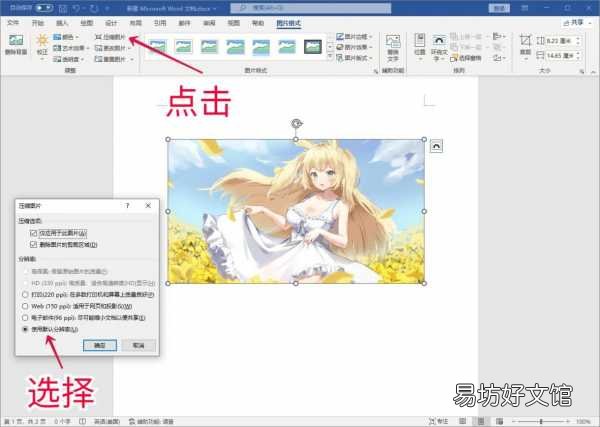Open Position (位置) layout tool
The height and width of the screenshot is (427, 600).
click(x=420, y=45)
